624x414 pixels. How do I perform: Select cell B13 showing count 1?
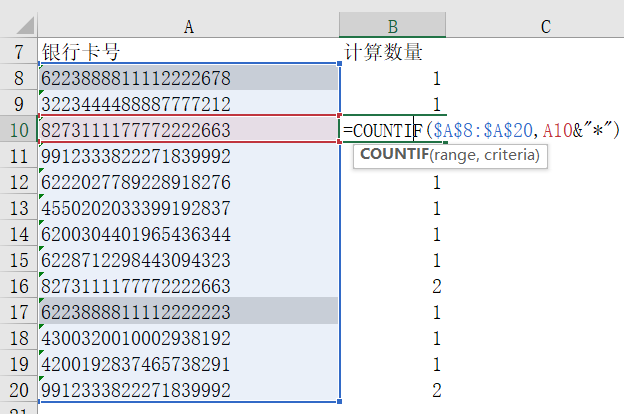[x=392, y=207]
